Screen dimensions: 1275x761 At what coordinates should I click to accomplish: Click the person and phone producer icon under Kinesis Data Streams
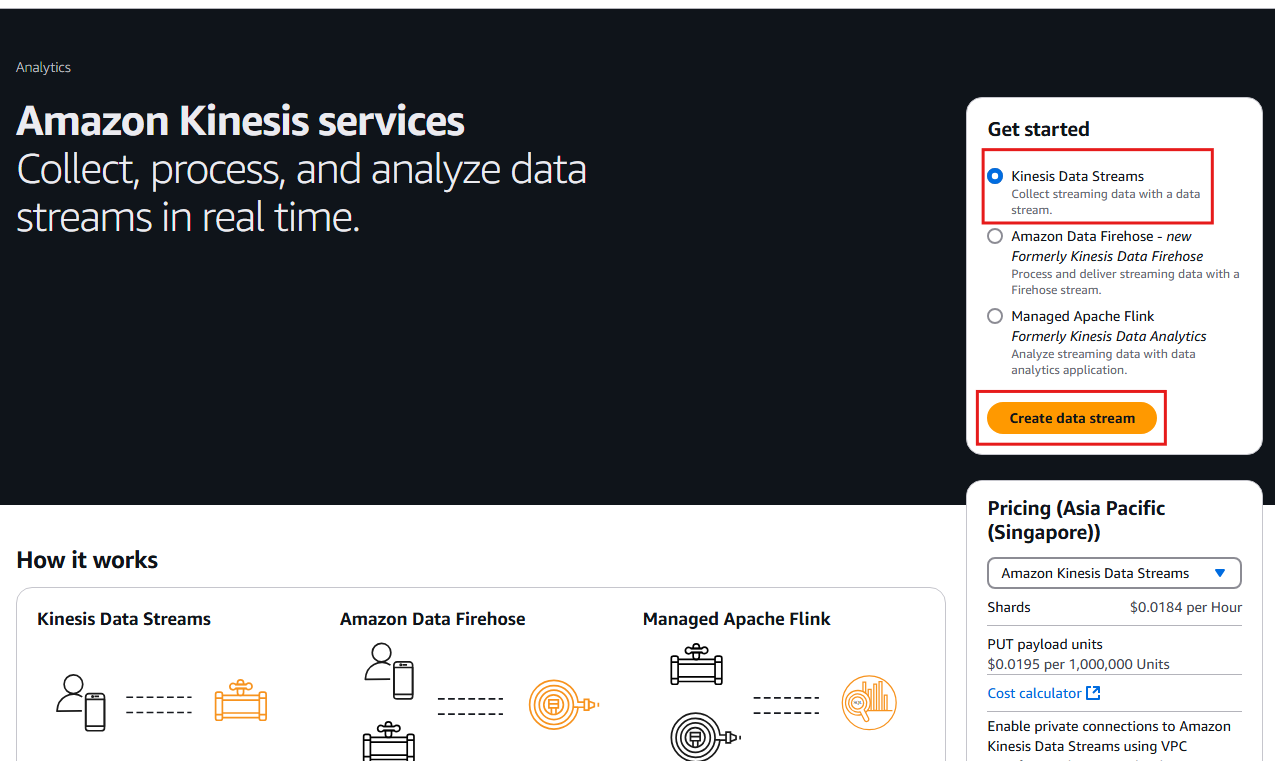coord(81,703)
